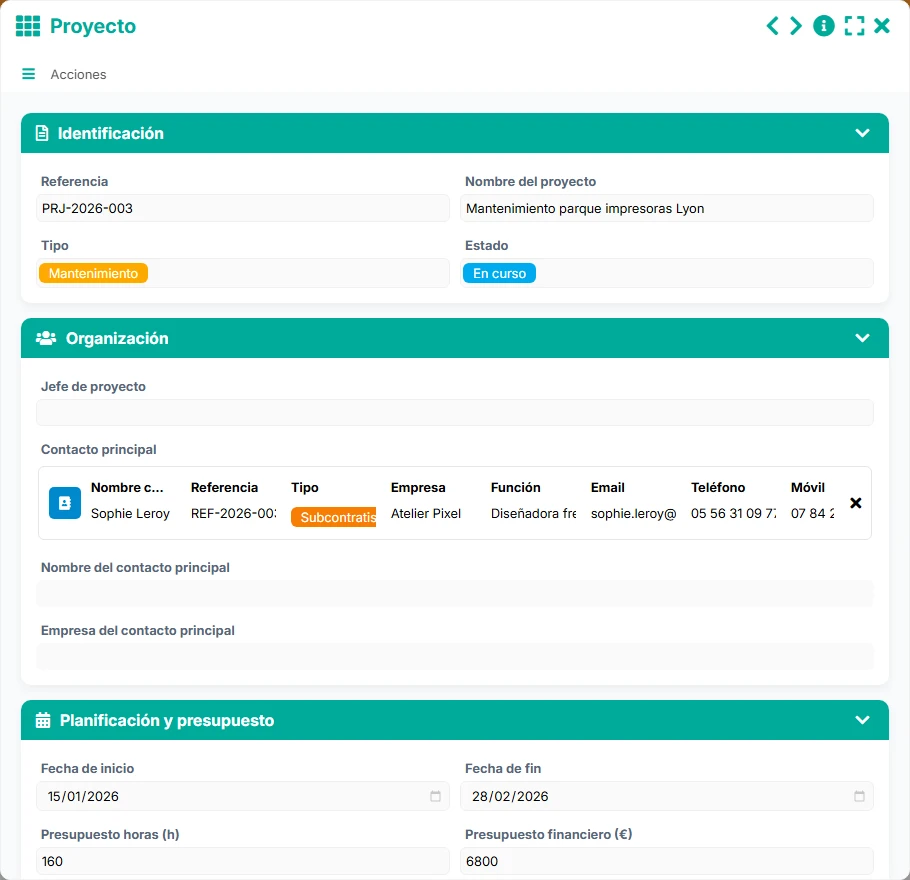Viewport: 910px width, 880px height.
Task: Click the sophie.leroy@ email cell
Action: pos(634,514)
